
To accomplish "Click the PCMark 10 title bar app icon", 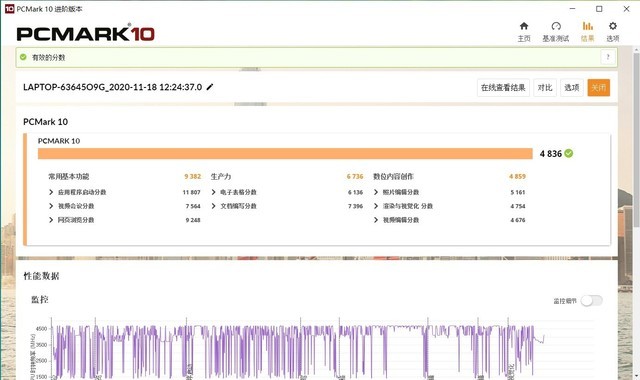I will coord(9,9).
